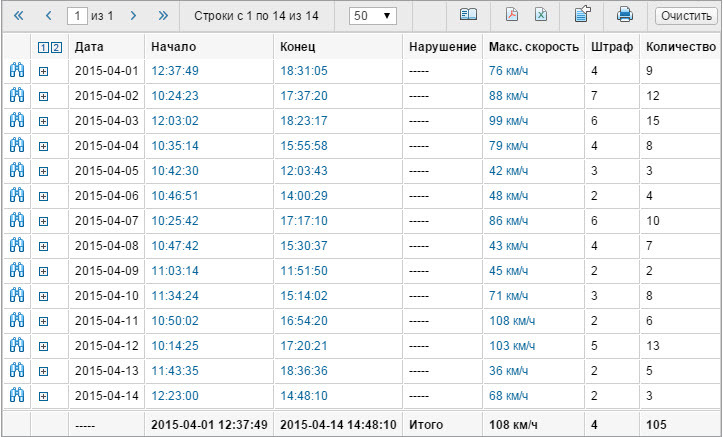The image size is (723, 437).
Task: Open end time 18:31:05 link
Action: click(x=304, y=71)
